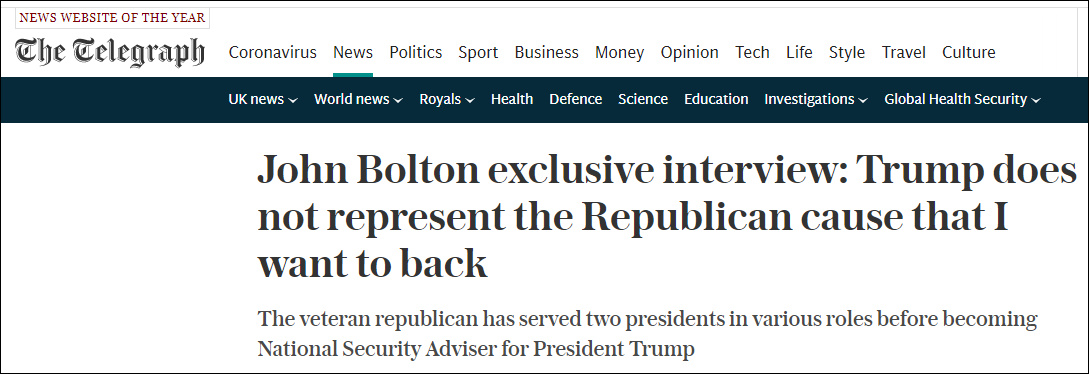Expand the World news dropdown
This screenshot has height=374, width=1089.
(x=358, y=99)
